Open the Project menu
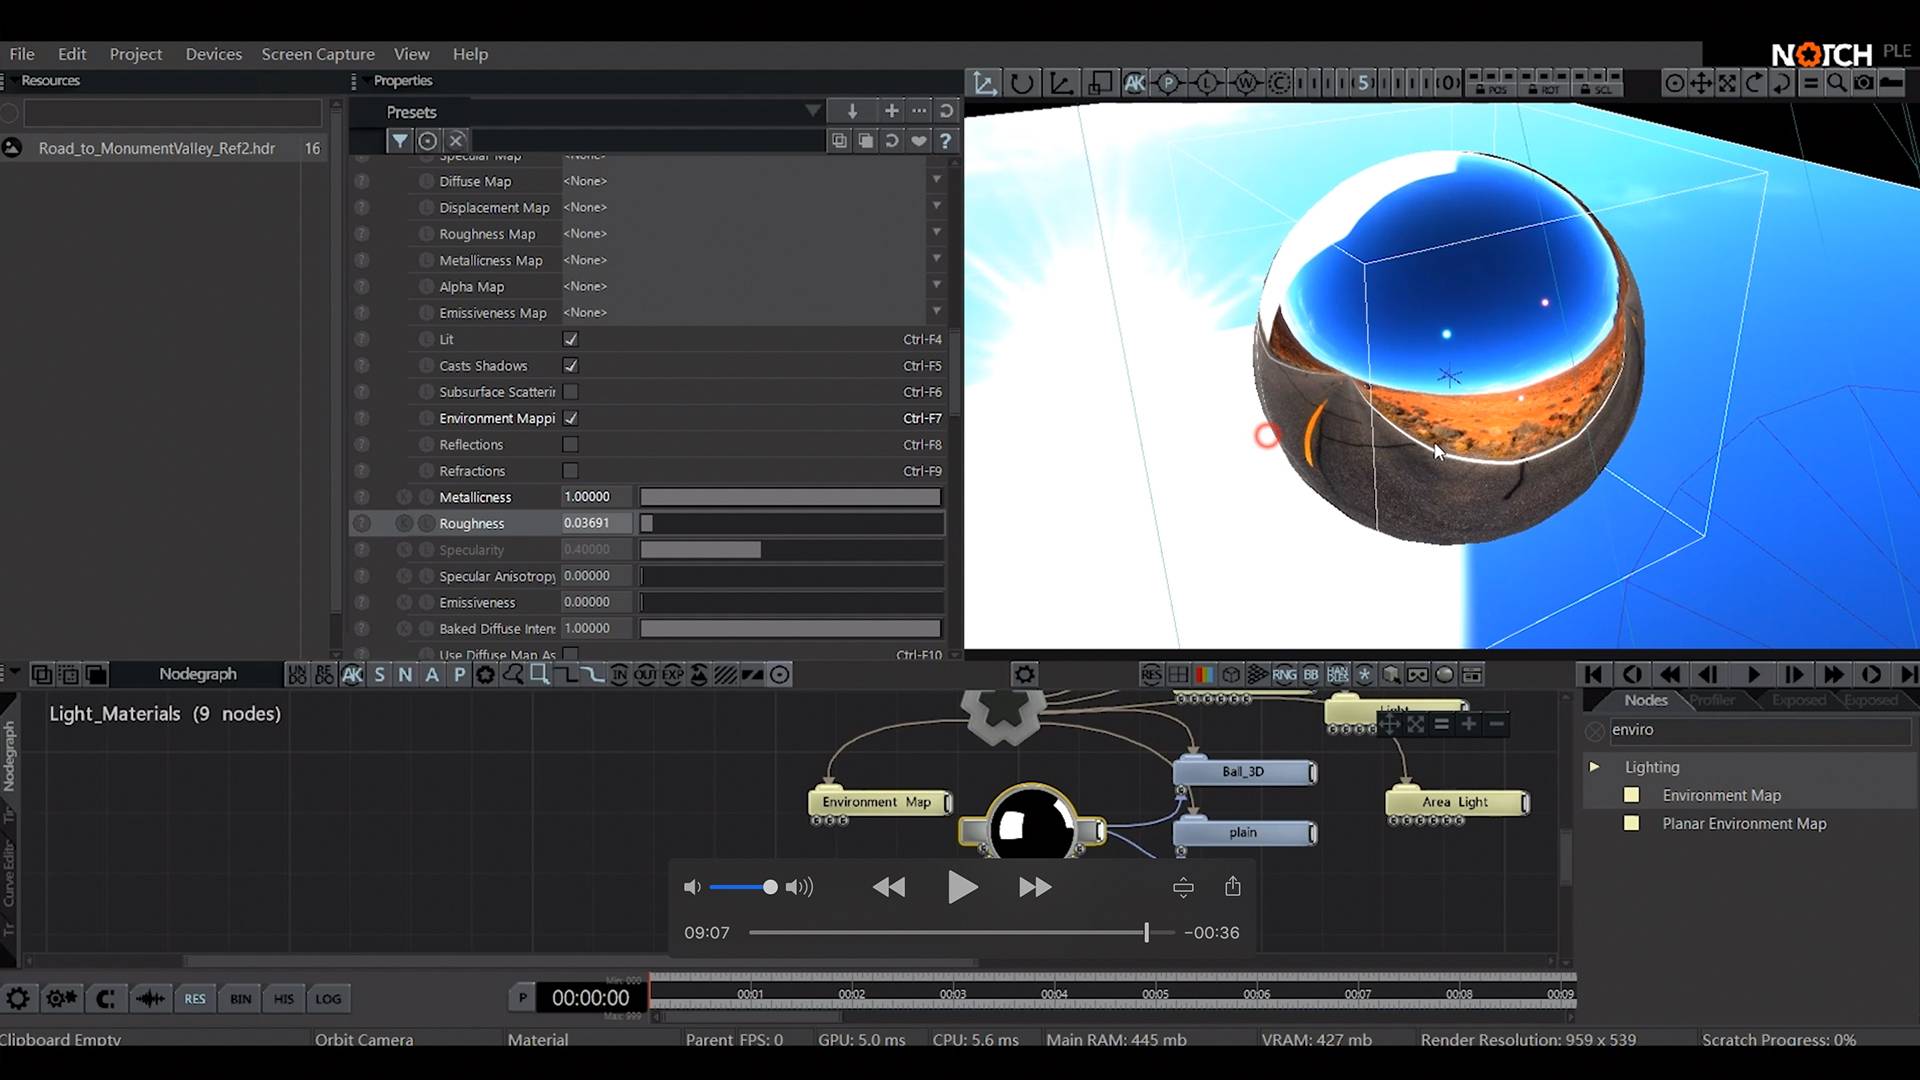Screen dimensions: 1920x1080 [x=136, y=54]
